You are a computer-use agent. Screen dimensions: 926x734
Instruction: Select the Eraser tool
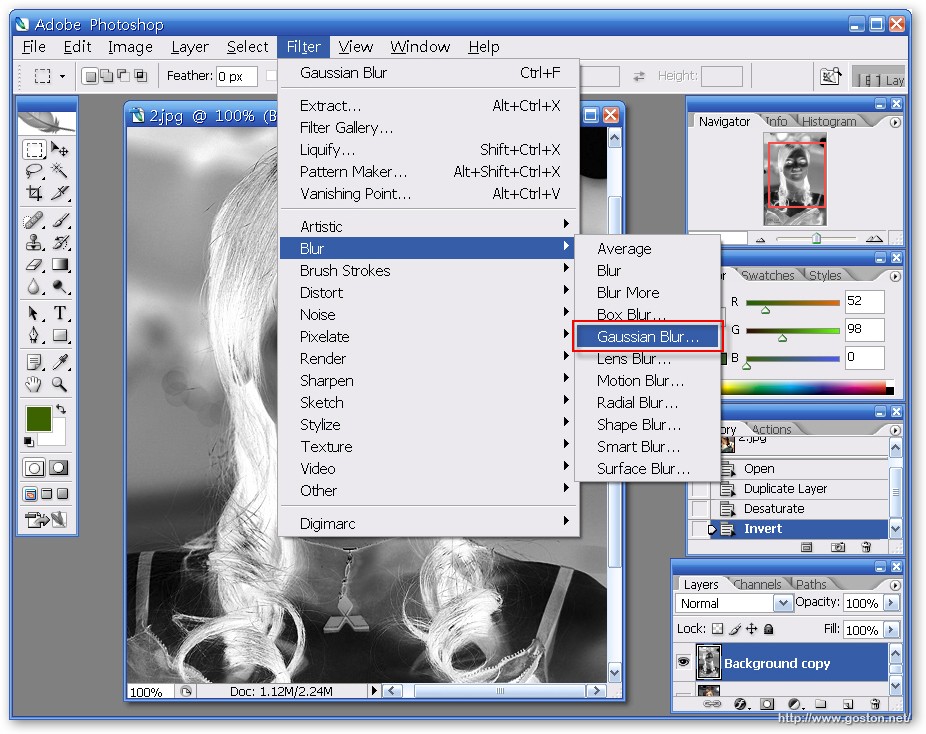pos(34,265)
